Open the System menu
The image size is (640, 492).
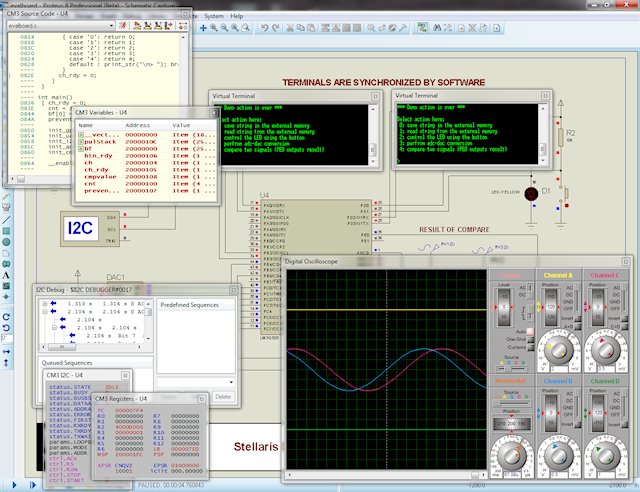(x=213, y=17)
